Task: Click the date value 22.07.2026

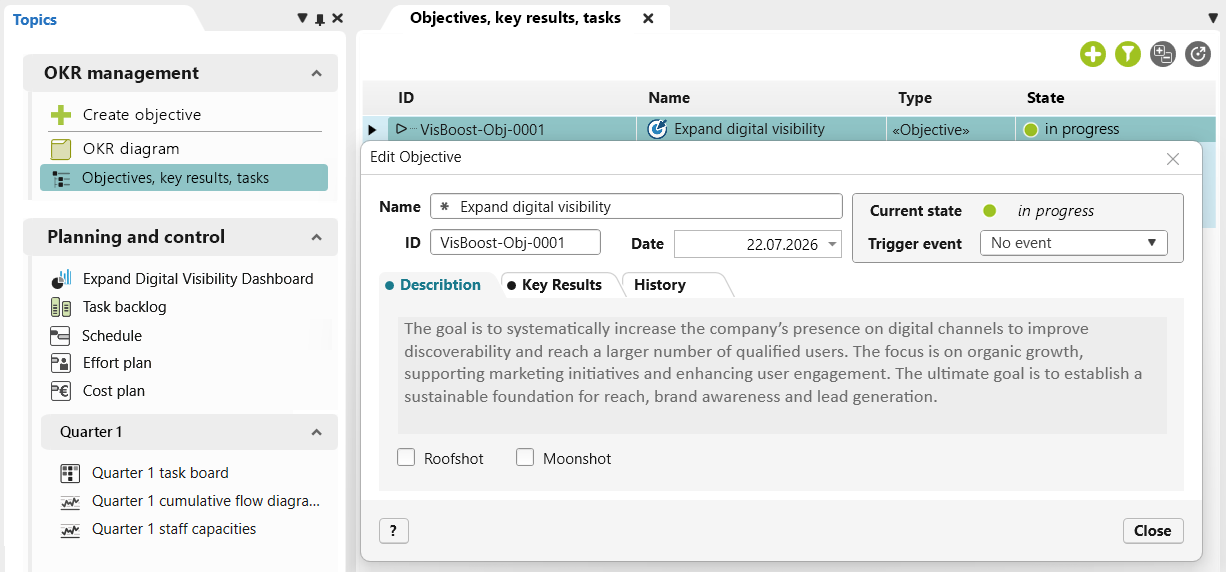Action: pyautogui.click(x=782, y=244)
